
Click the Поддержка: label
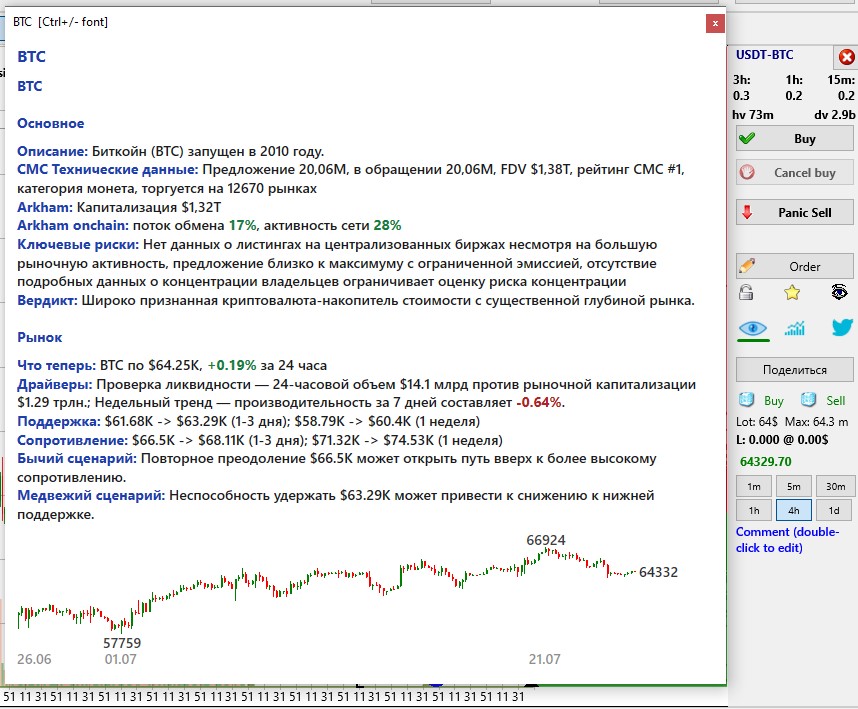[x=59, y=421]
